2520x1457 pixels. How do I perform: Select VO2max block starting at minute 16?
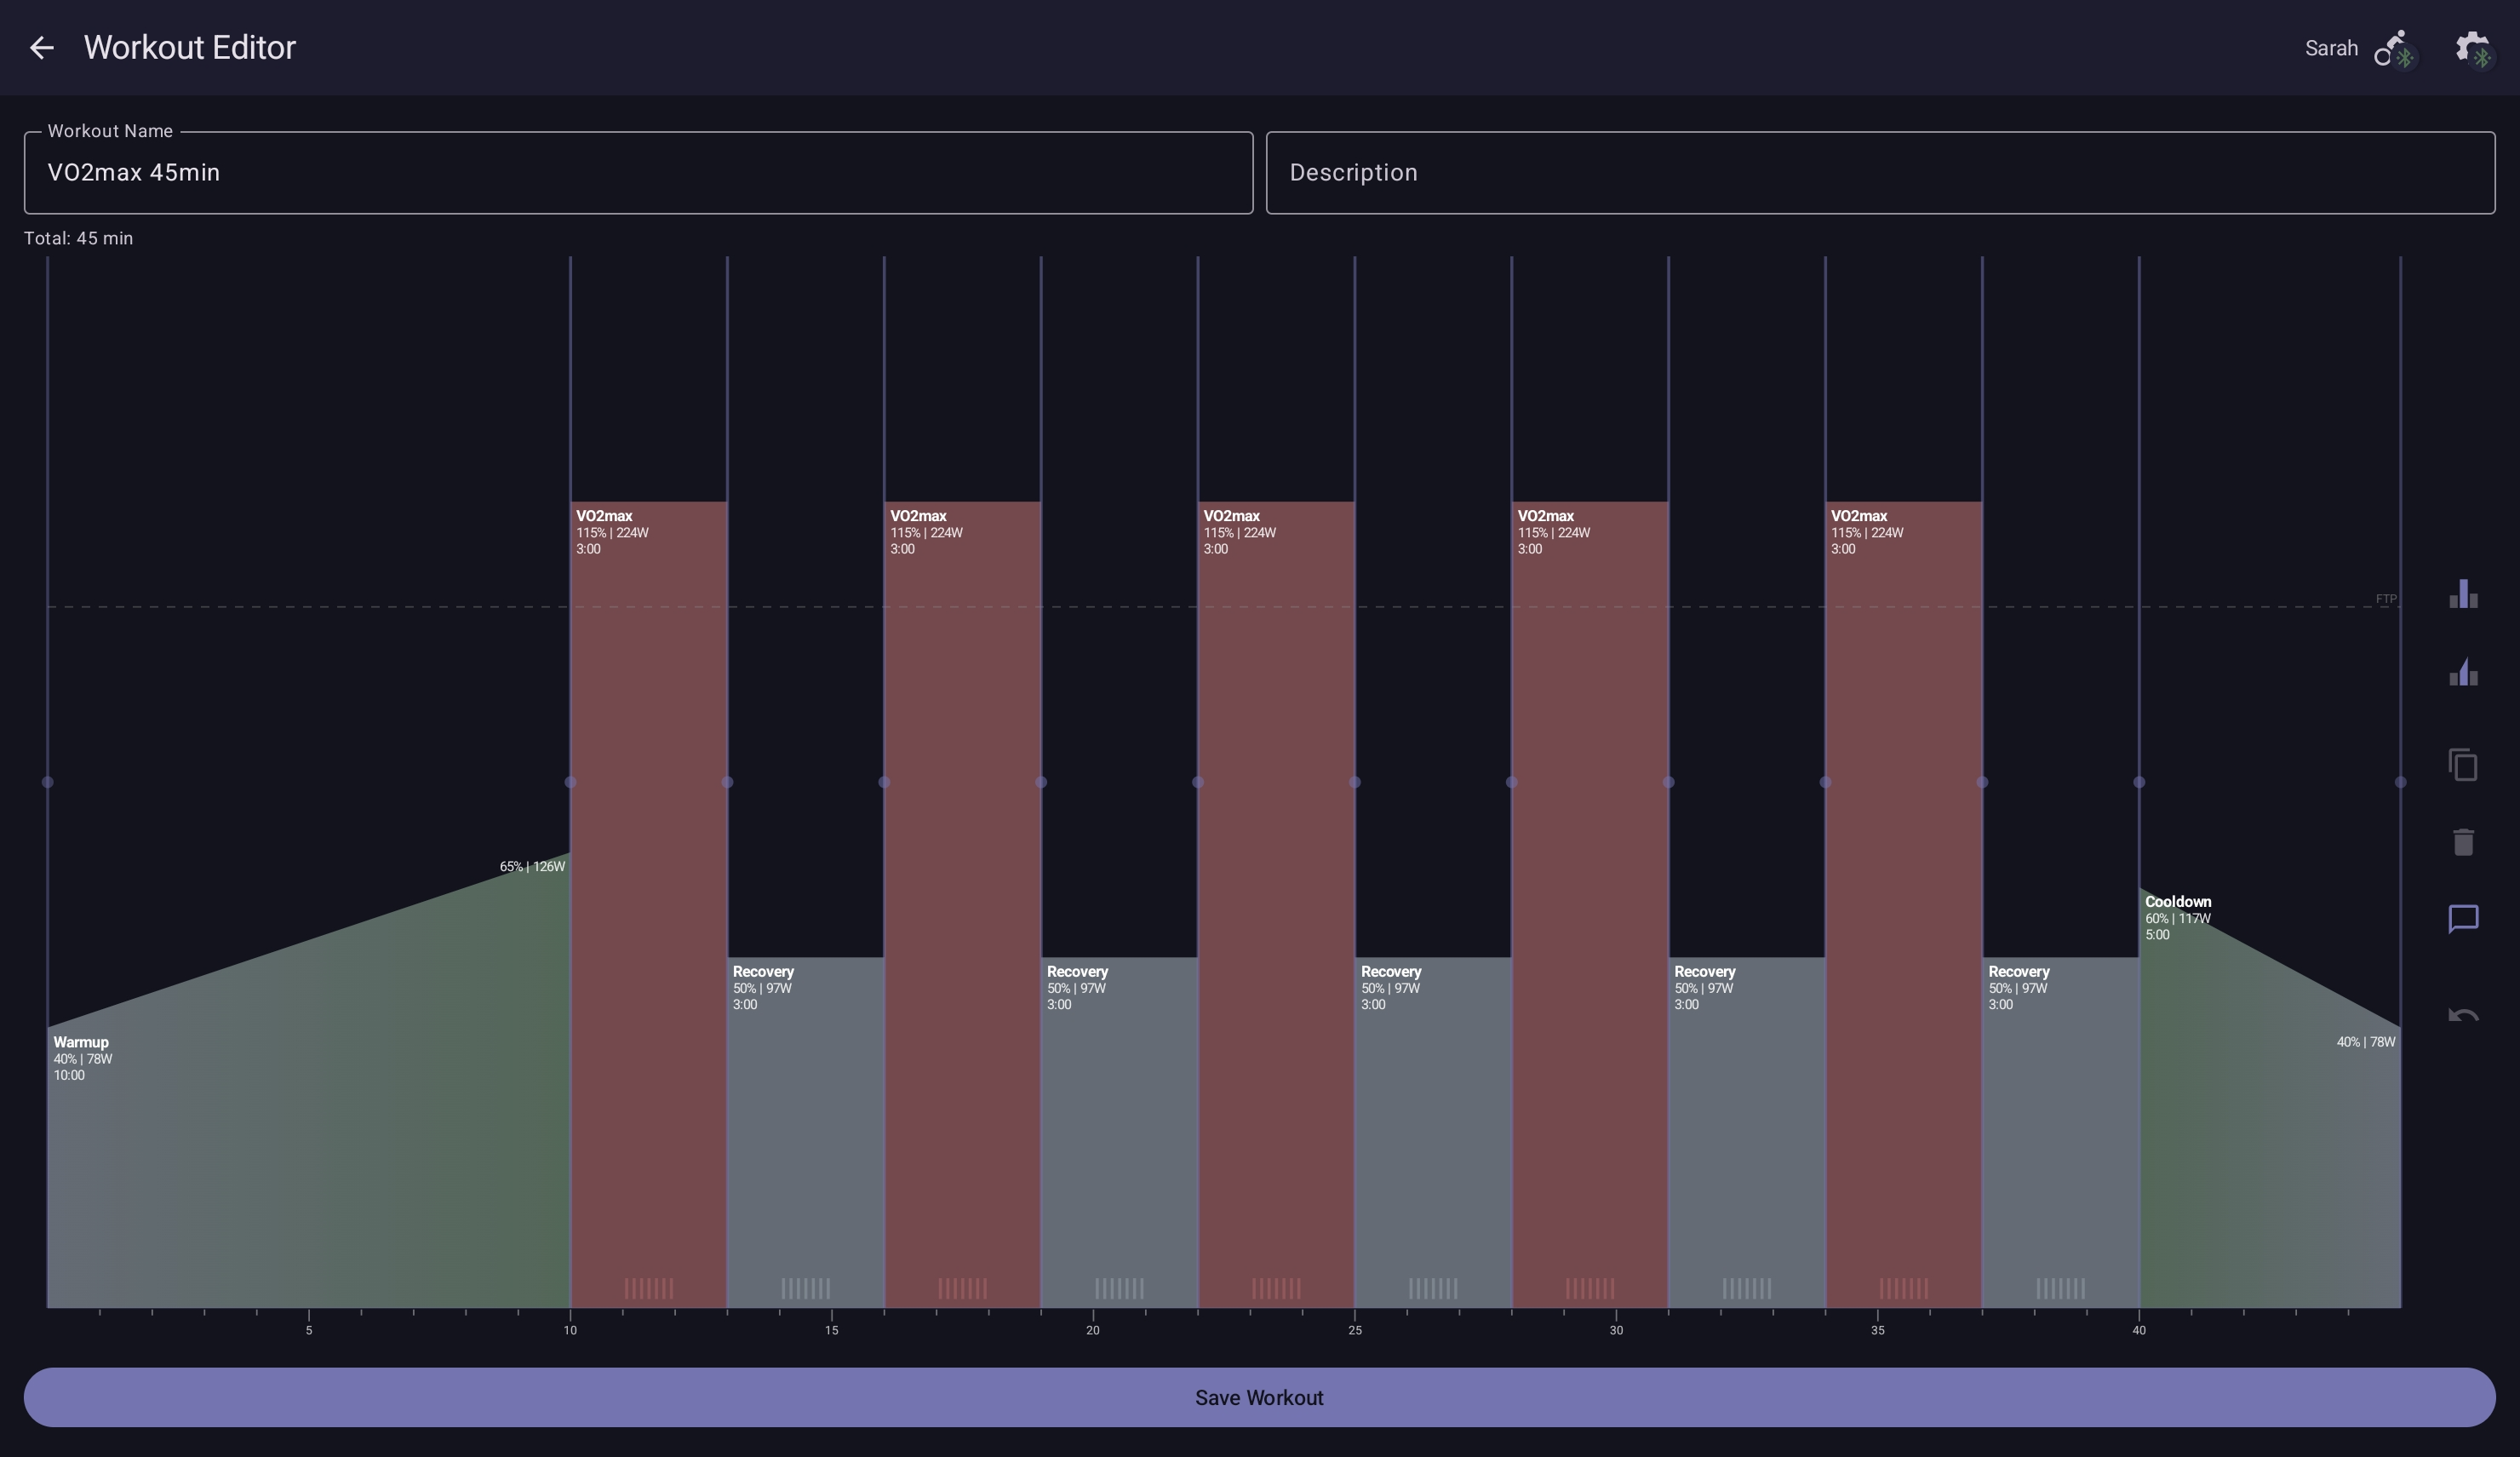[962, 904]
